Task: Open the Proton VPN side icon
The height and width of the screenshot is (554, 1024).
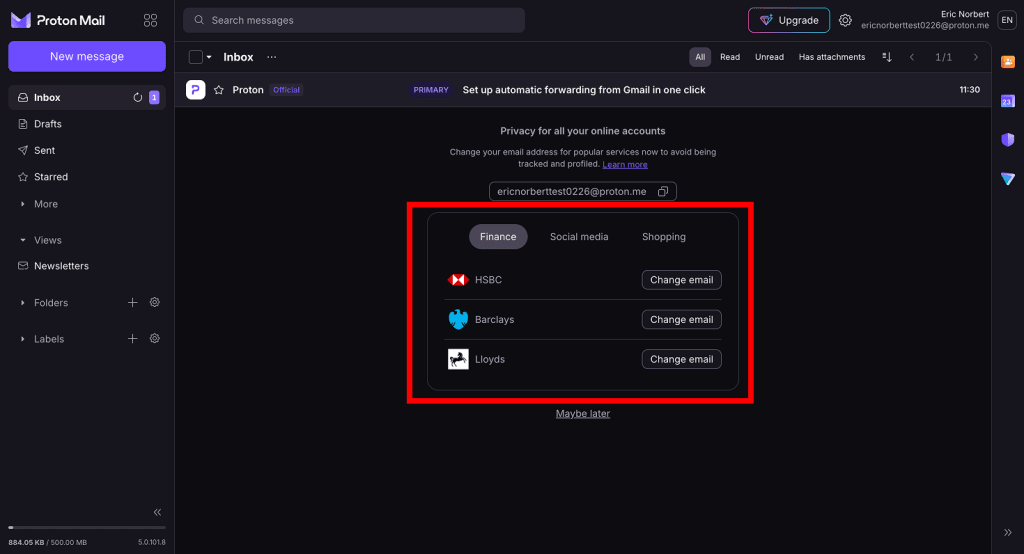Action: click(1008, 178)
